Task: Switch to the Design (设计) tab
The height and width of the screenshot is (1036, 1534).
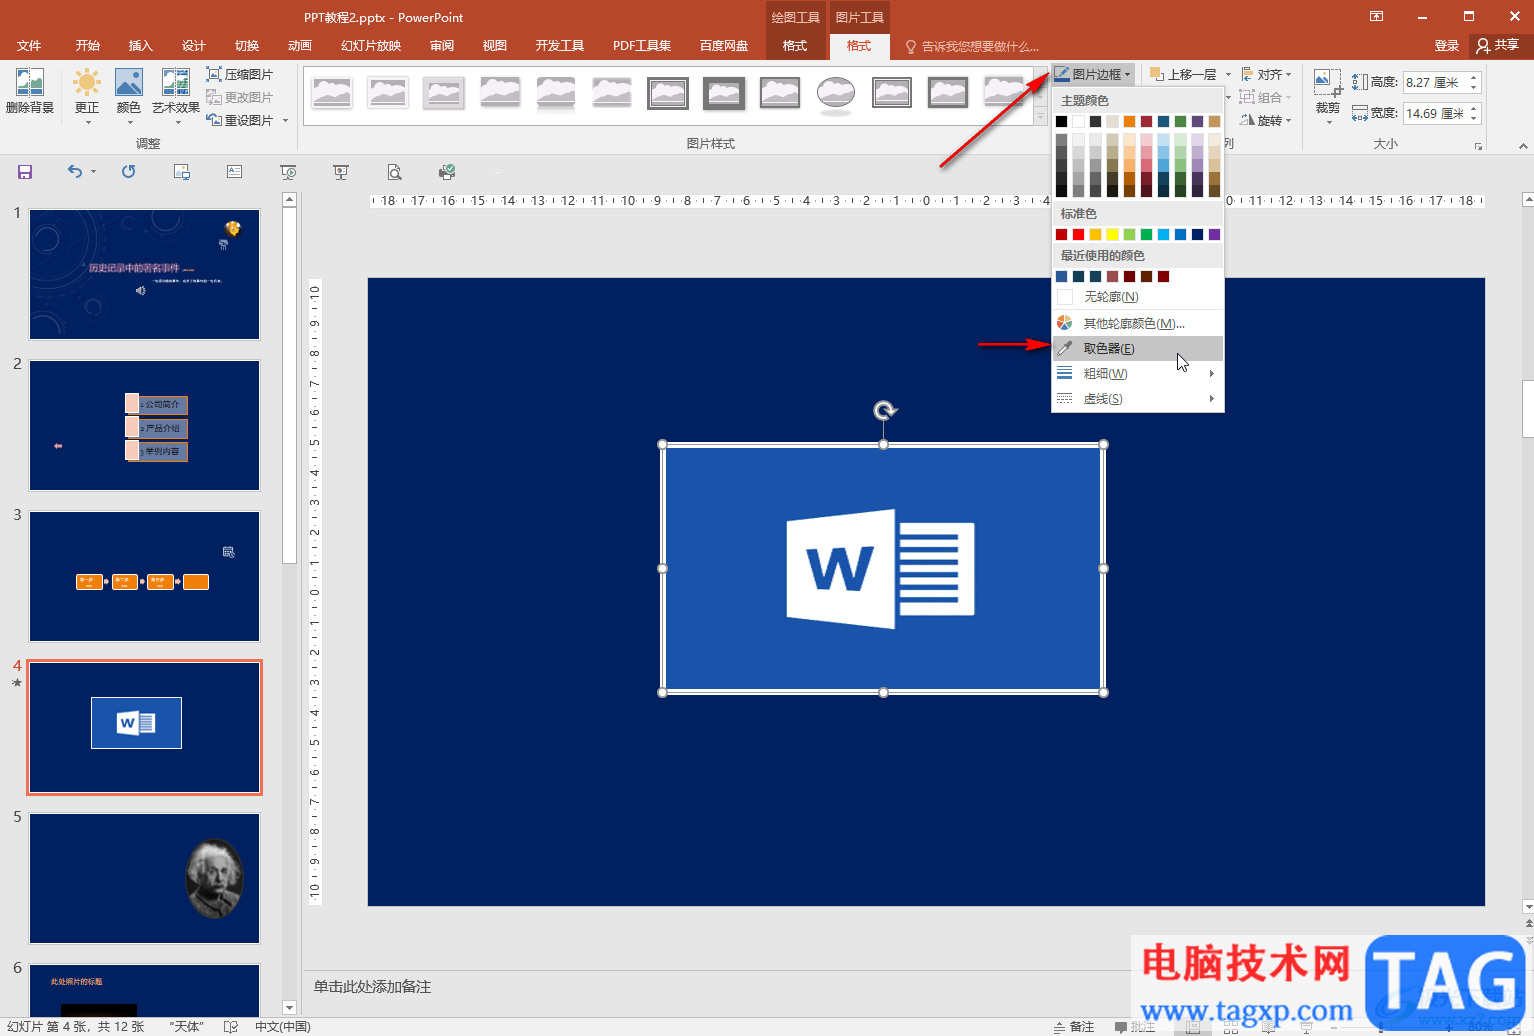Action: pos(194,46)
